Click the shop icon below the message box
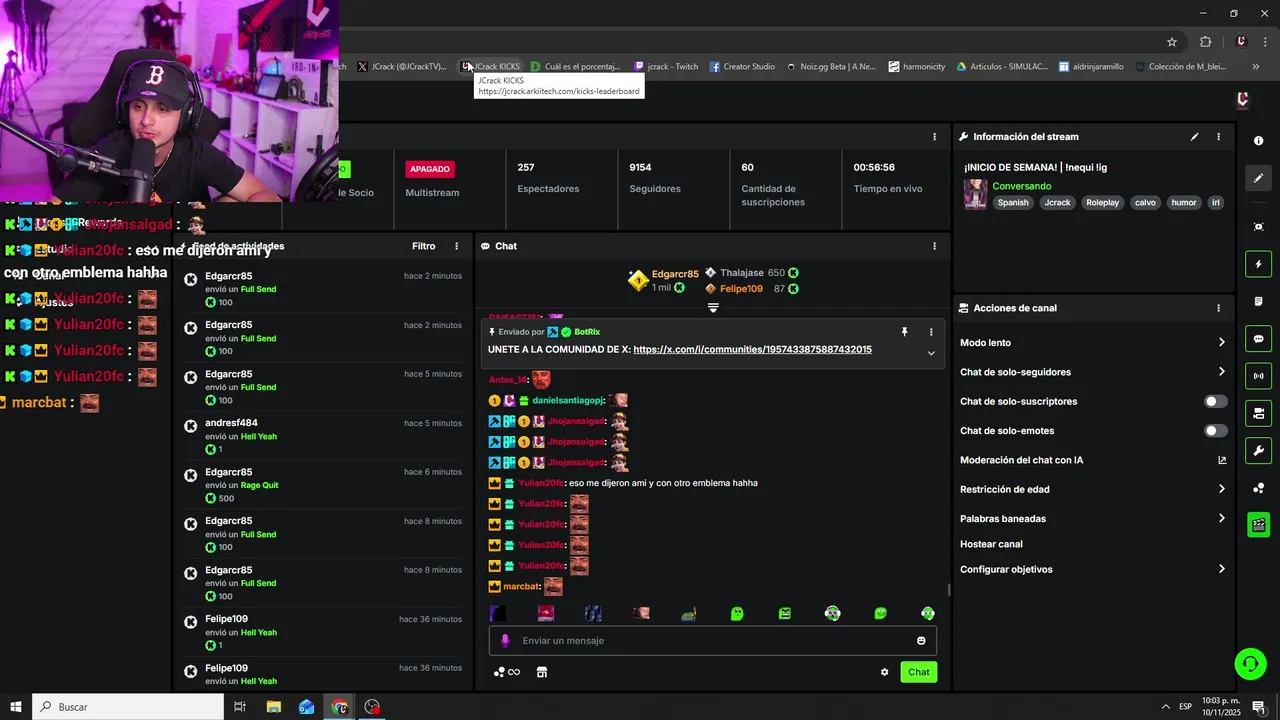 (542, 672)
